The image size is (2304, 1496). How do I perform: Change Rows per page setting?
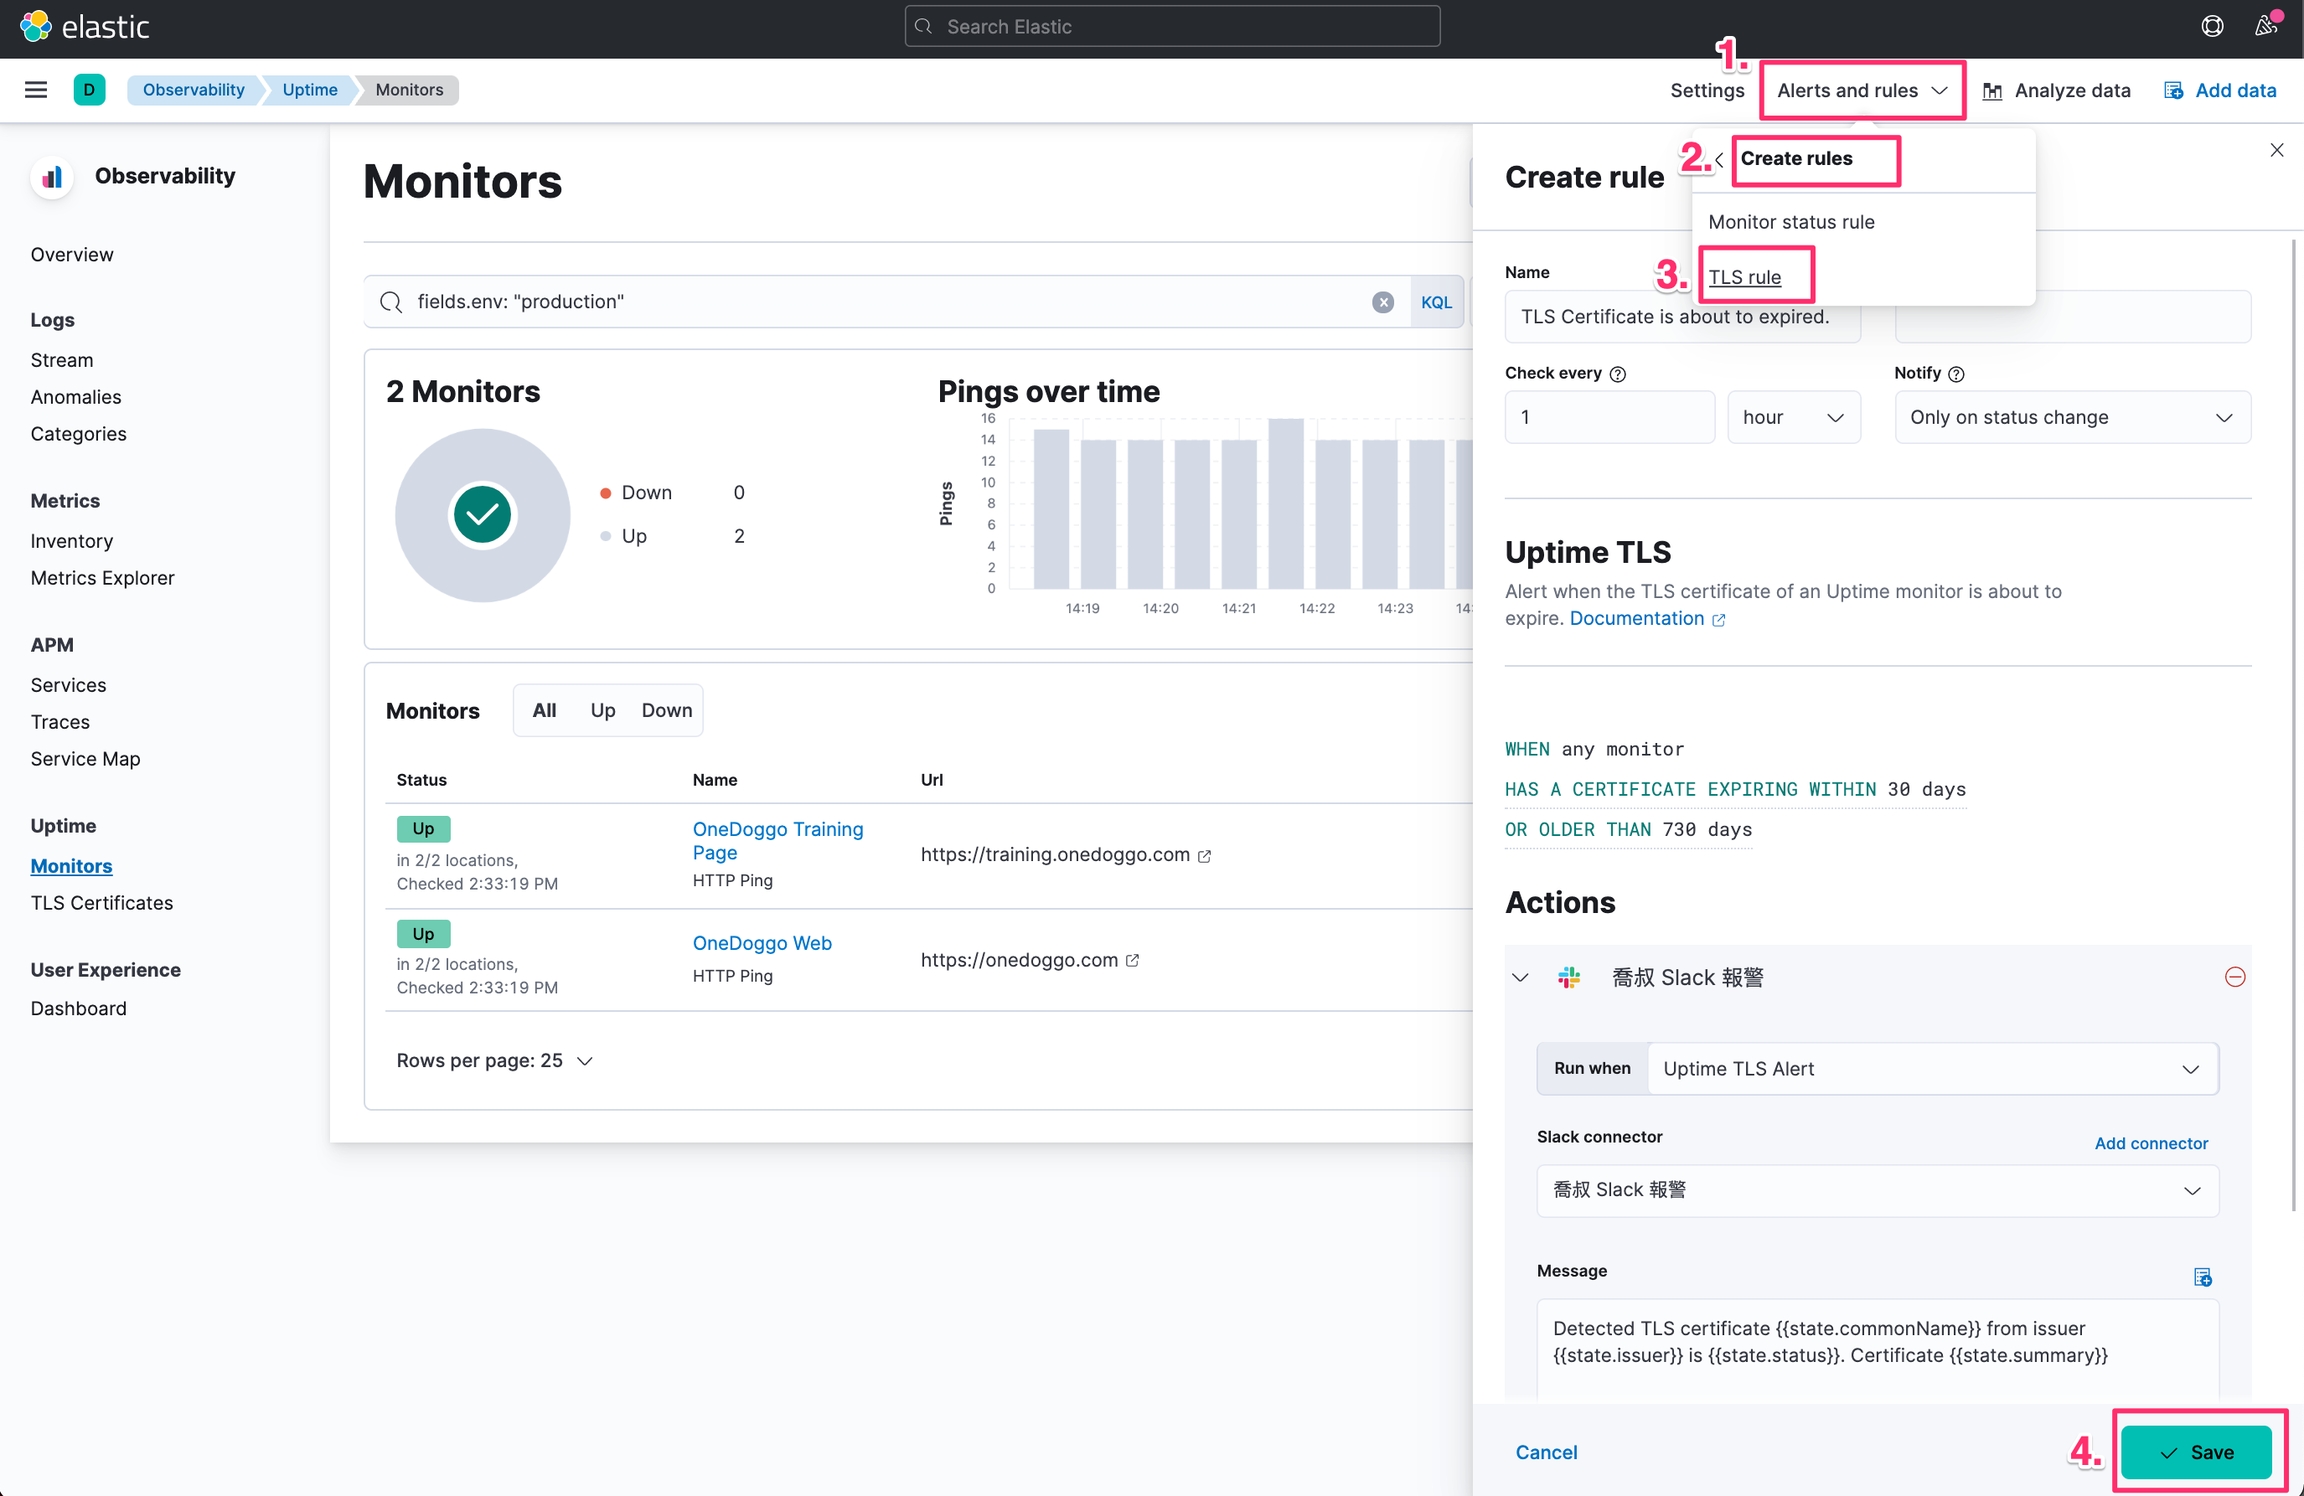click(494, 1060)
